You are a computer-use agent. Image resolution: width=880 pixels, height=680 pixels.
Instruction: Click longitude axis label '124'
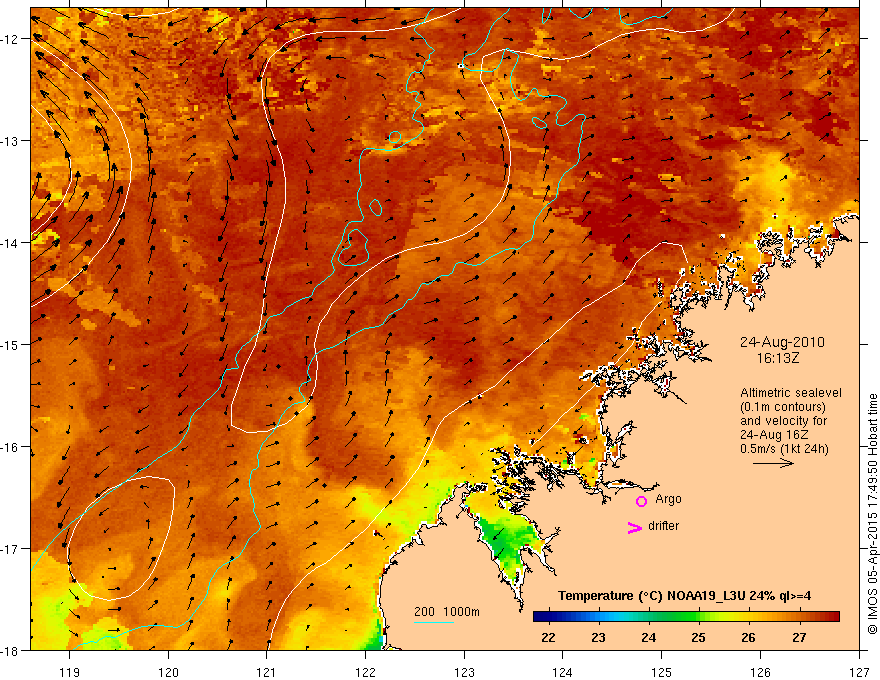(563, 672)
